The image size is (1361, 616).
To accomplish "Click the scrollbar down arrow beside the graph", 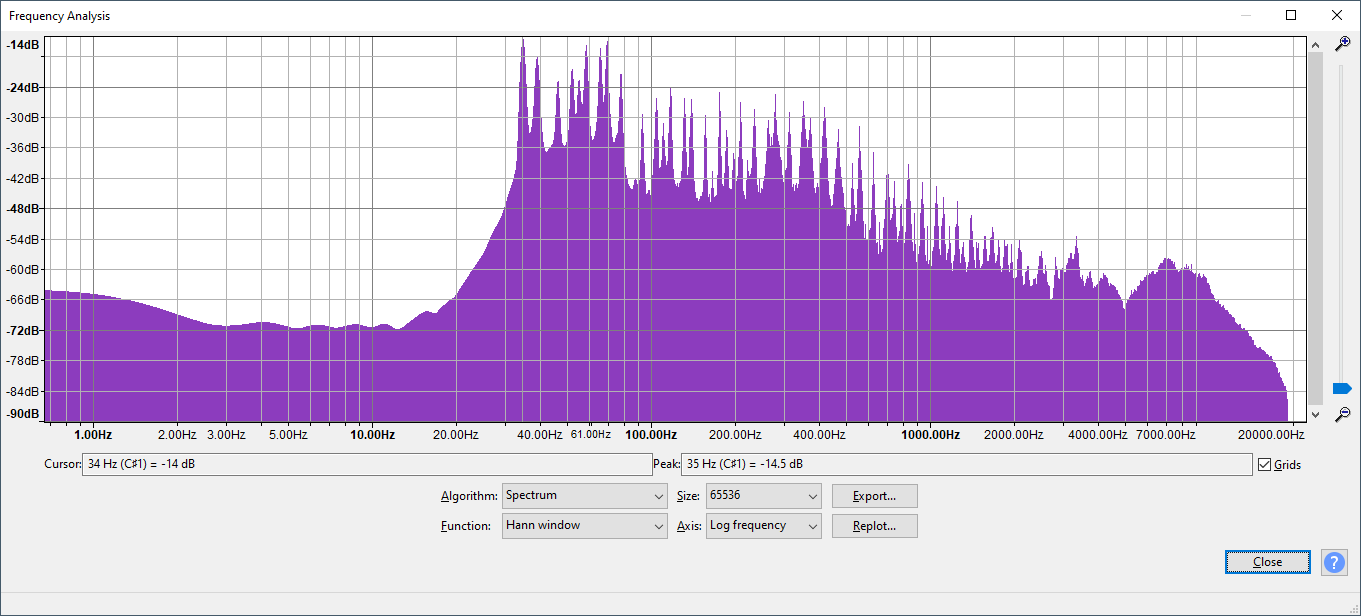I will 1315,414.
